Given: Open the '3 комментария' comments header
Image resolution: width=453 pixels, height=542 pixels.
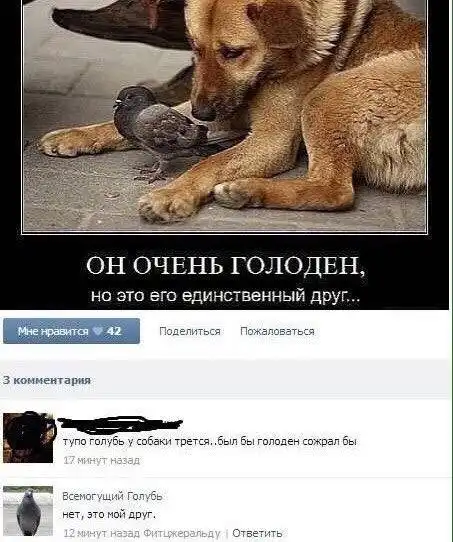Looking at the screenshot, I should (x=47, y=380).
